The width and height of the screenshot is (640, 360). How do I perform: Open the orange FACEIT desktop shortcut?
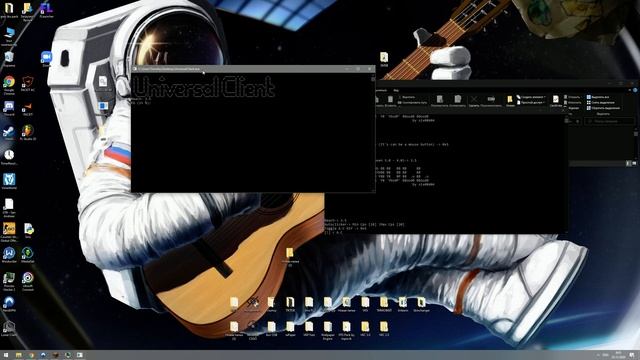click(28, 107)
